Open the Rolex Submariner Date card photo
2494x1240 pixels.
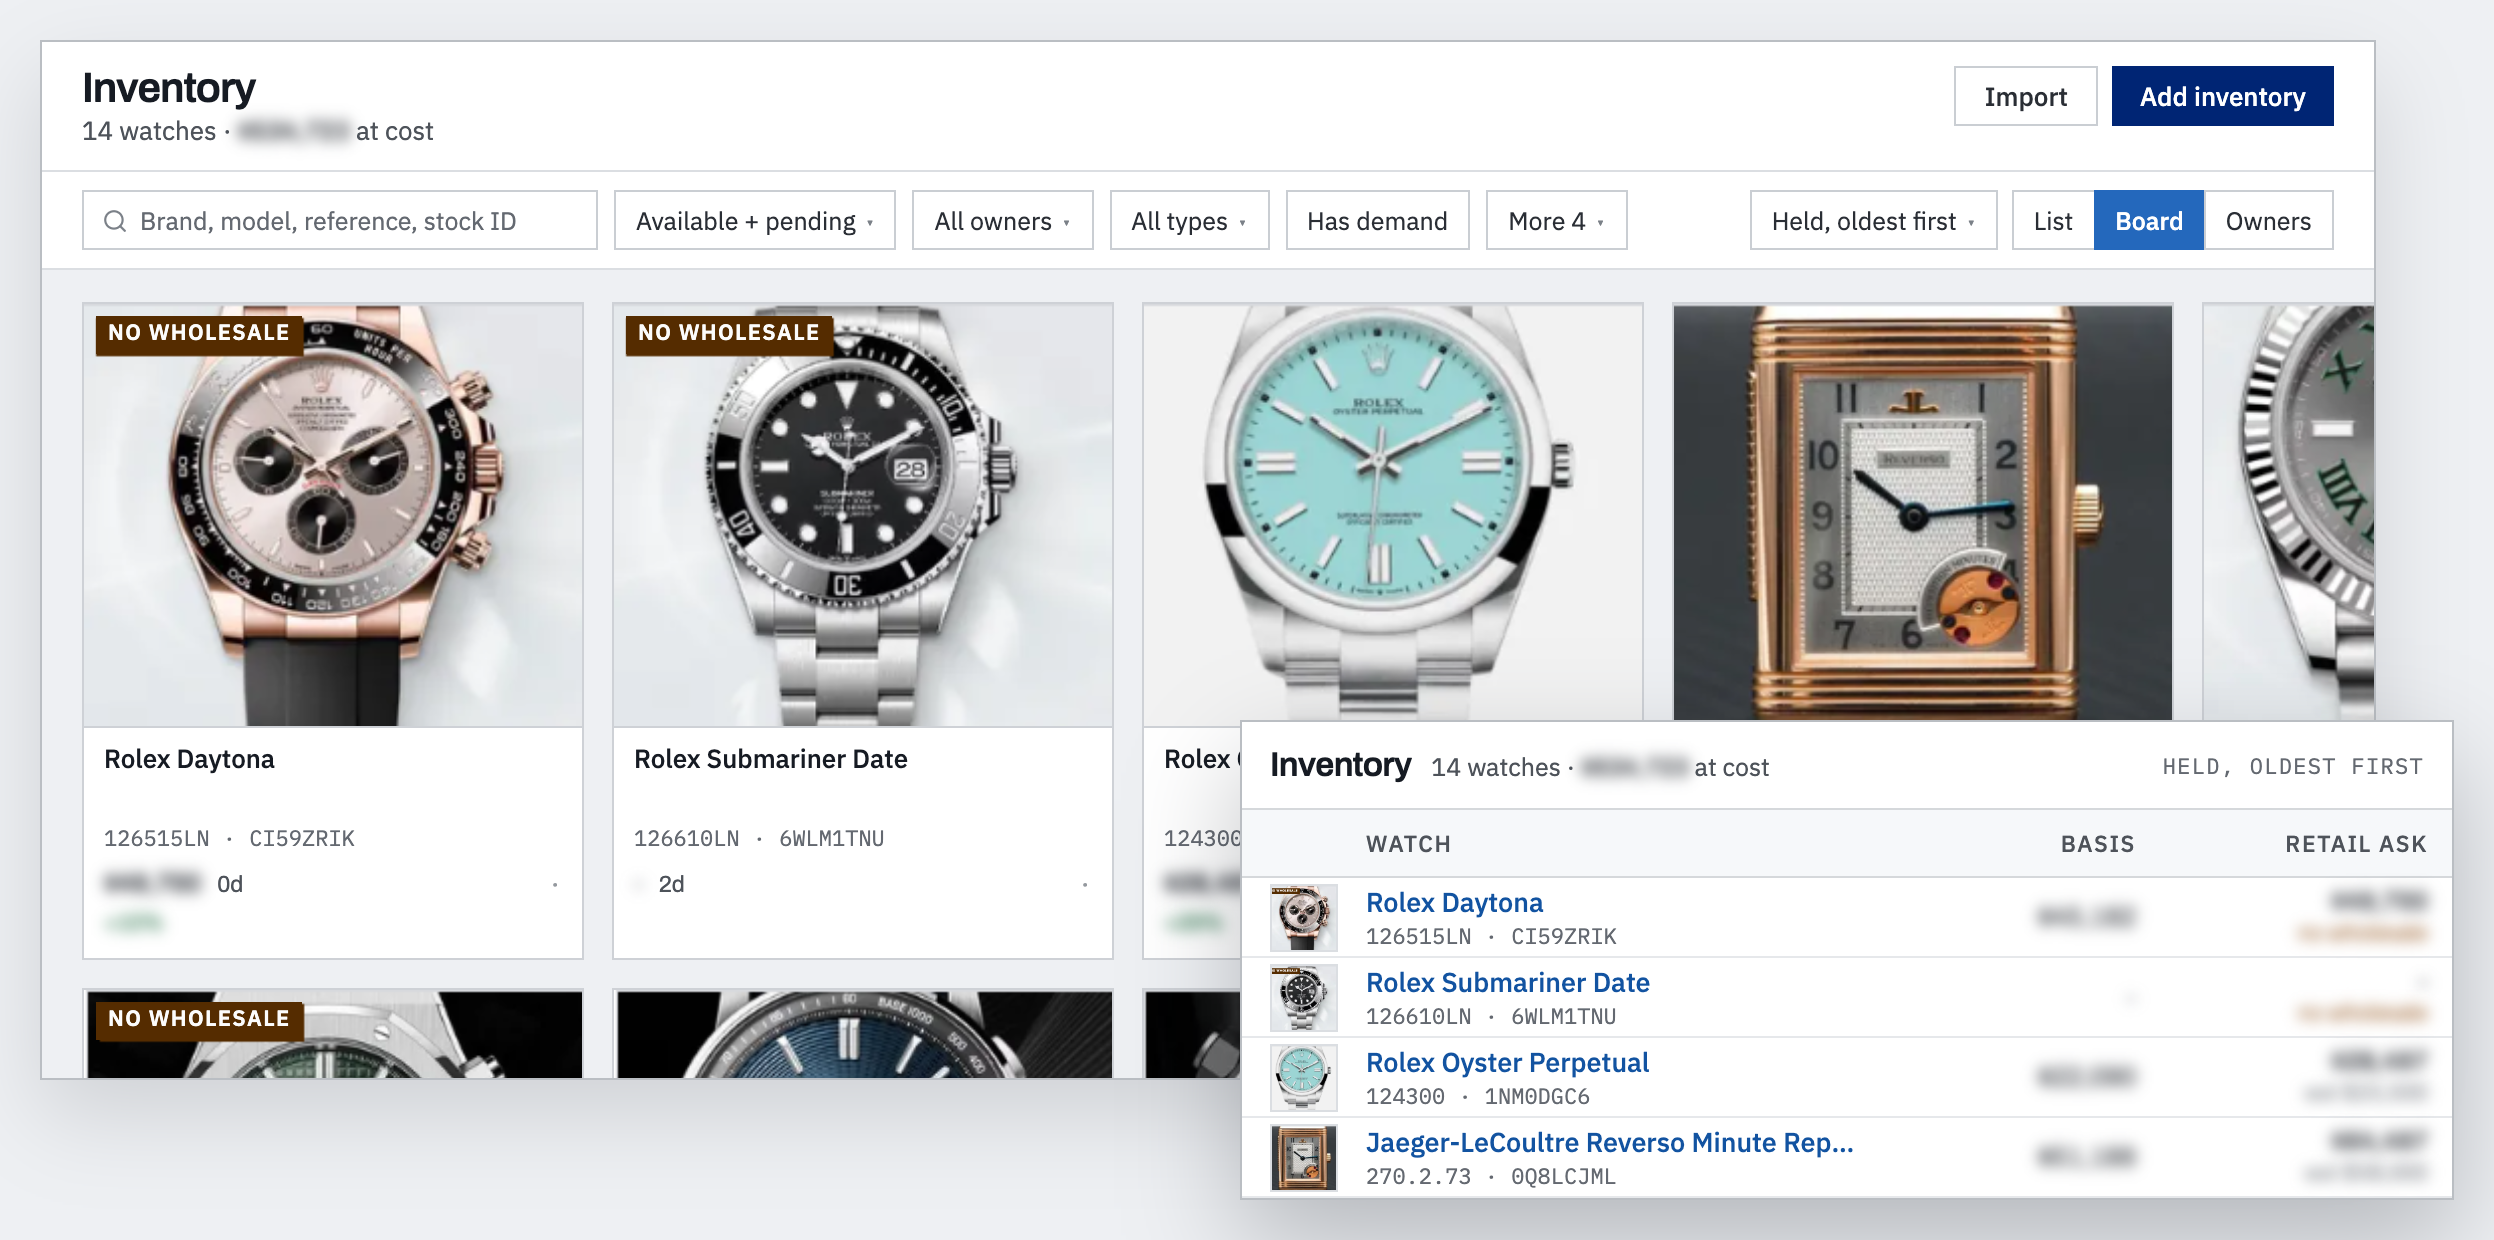pyautogui.click(x=863, y=516)
